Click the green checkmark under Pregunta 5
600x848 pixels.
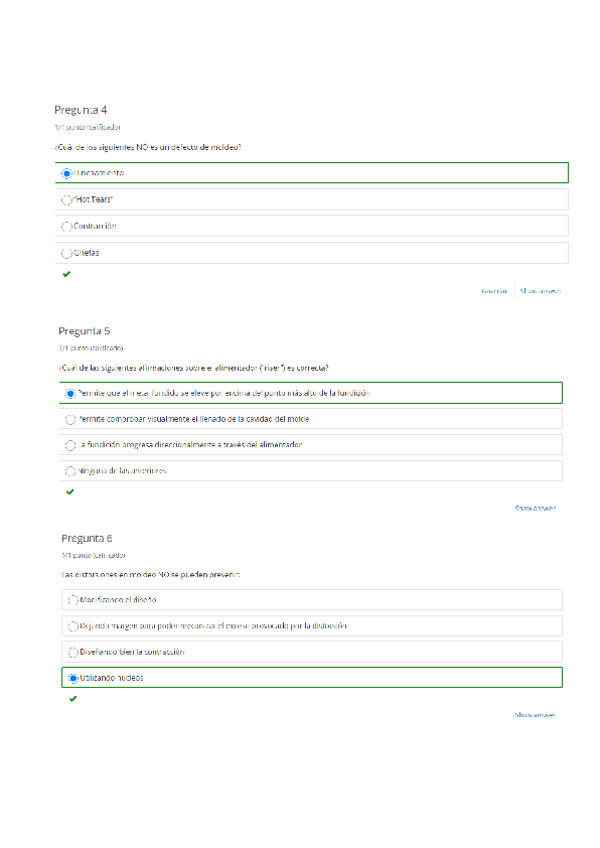(70, 492)
